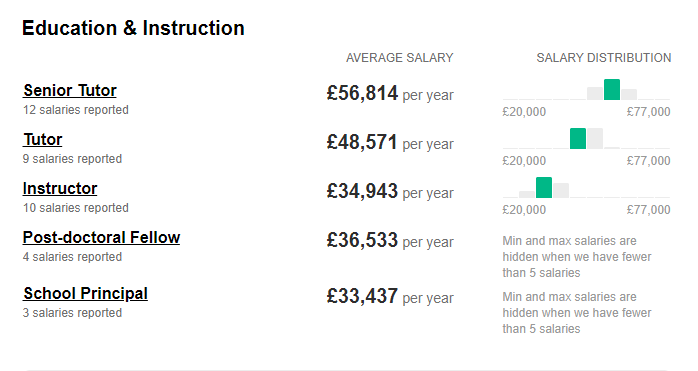698x371 pixels.
Task: Click the £36,533 per year salary figure
Action: point(390,241)
